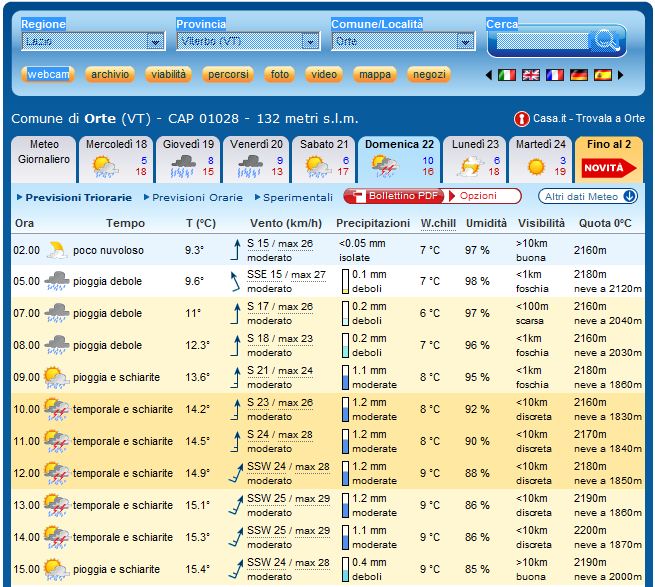Click the red Casa.it keyhole icon
This screenshot has height=587, width=655.
pos(521,119)
